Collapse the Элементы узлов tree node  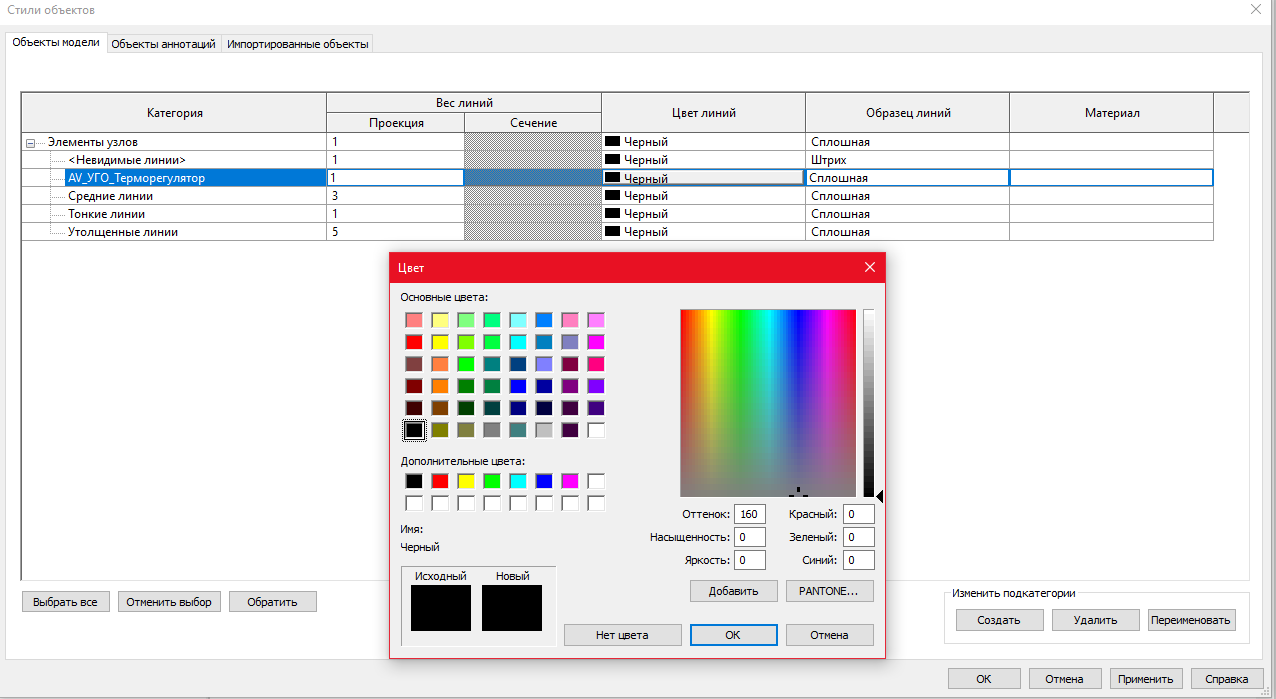32,143
